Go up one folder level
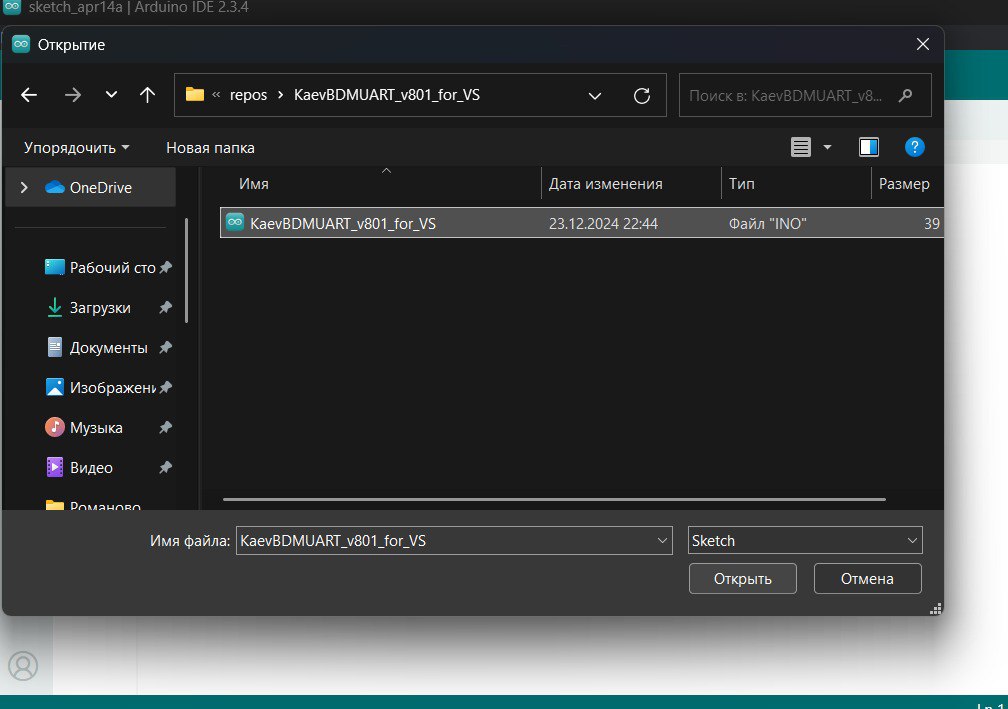This screenshot has height=709, width=1008. (x=147, y=95)
